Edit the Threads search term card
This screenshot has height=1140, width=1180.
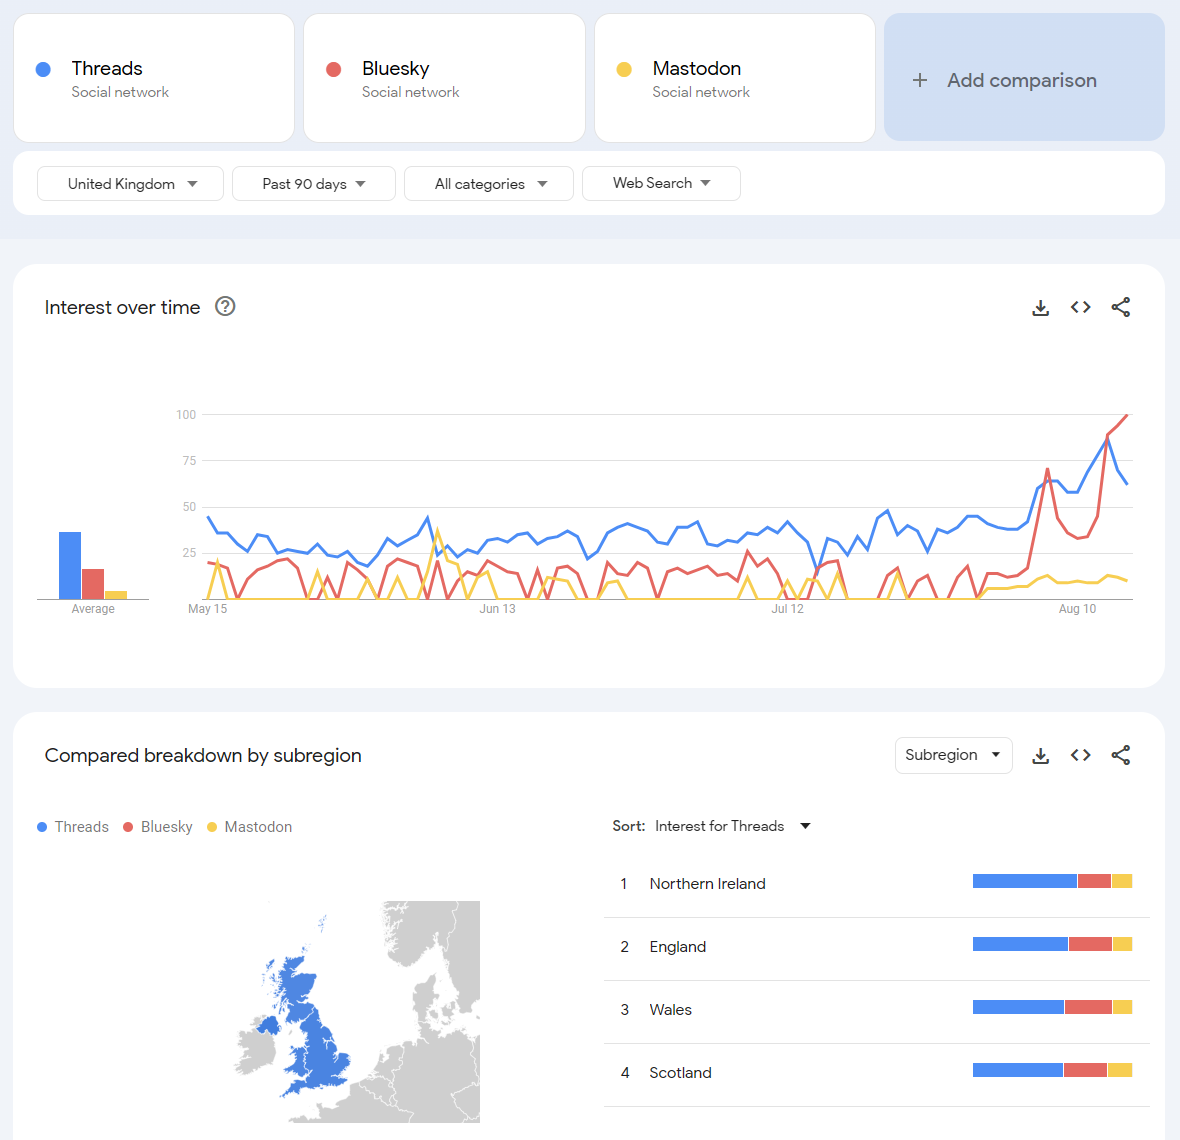click(x=154, y=78)
